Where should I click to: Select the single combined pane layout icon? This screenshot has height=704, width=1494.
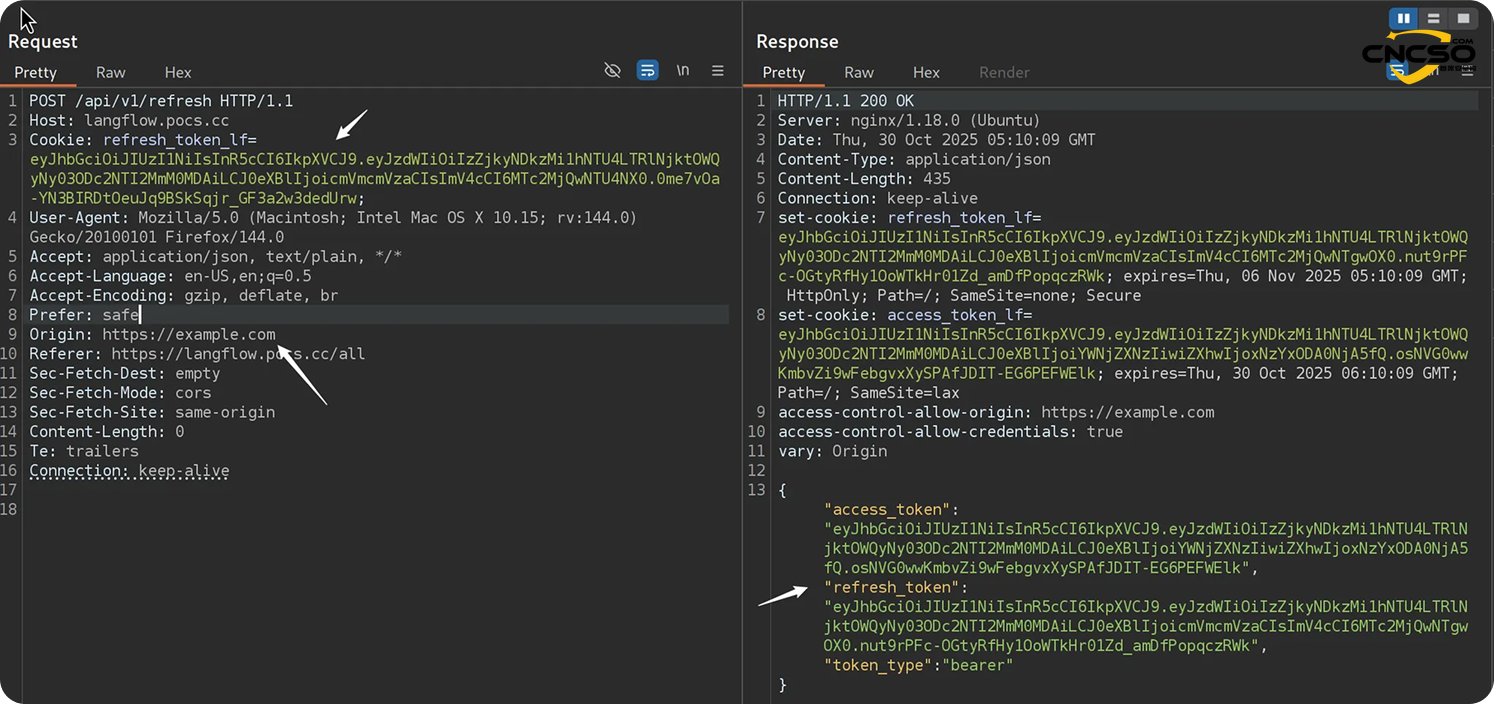tap(1463, 18)
